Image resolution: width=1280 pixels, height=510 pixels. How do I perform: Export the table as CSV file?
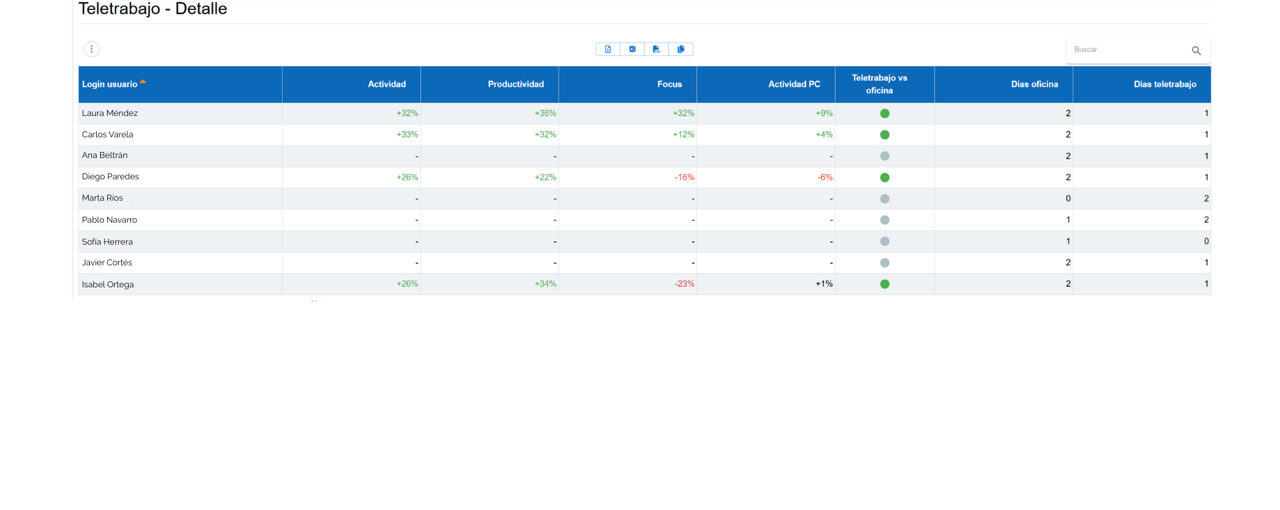coord(656,49)
